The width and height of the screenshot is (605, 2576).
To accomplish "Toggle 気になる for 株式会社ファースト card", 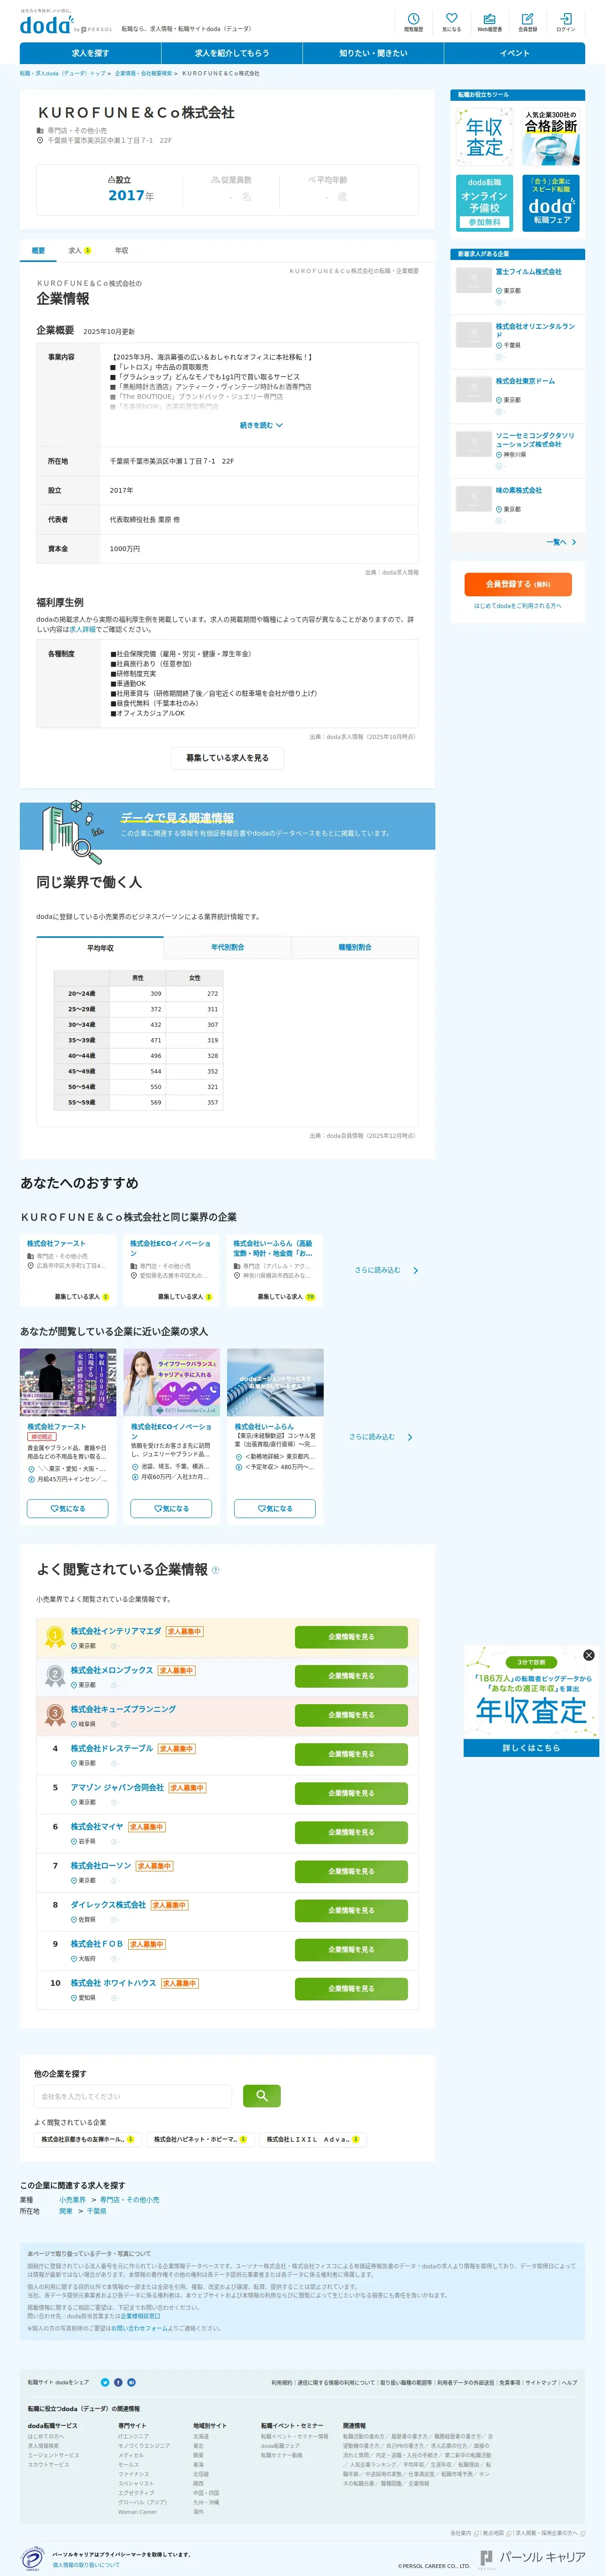I will click(x=67, y=1508).
